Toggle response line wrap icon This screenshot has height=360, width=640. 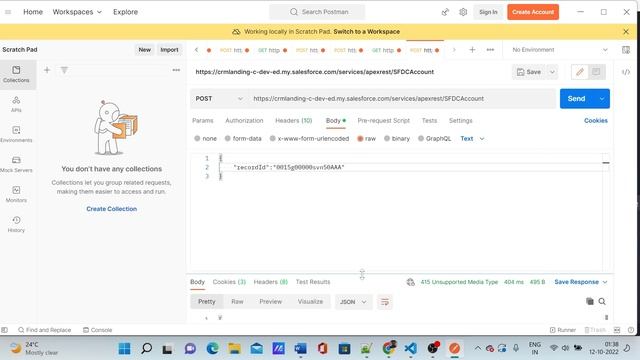click(384, 302)
